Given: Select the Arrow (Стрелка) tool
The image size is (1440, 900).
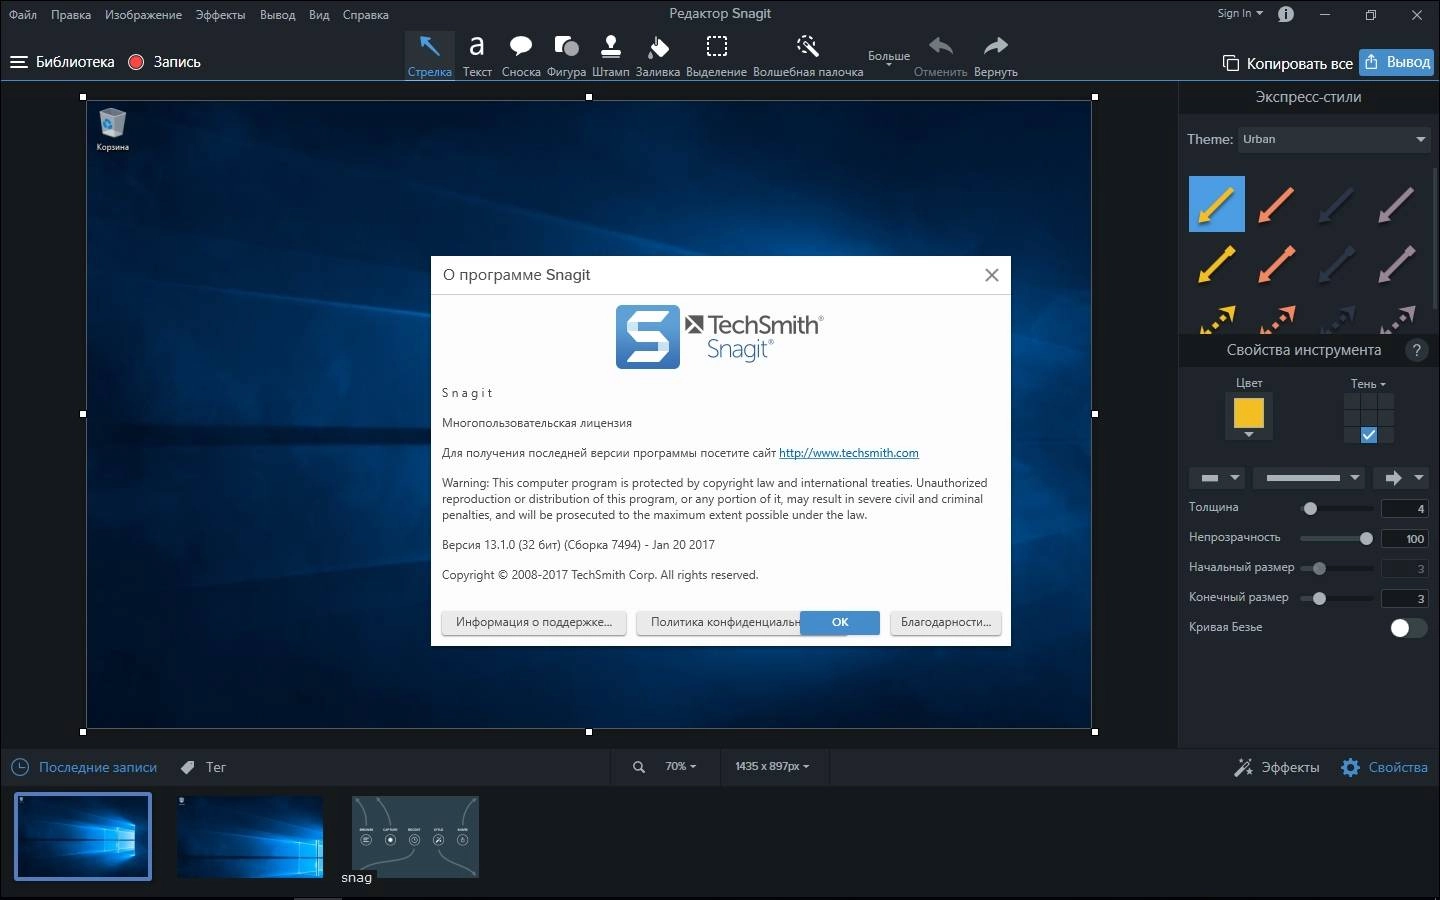Looking at the screenshot, I should pos(430,55).
